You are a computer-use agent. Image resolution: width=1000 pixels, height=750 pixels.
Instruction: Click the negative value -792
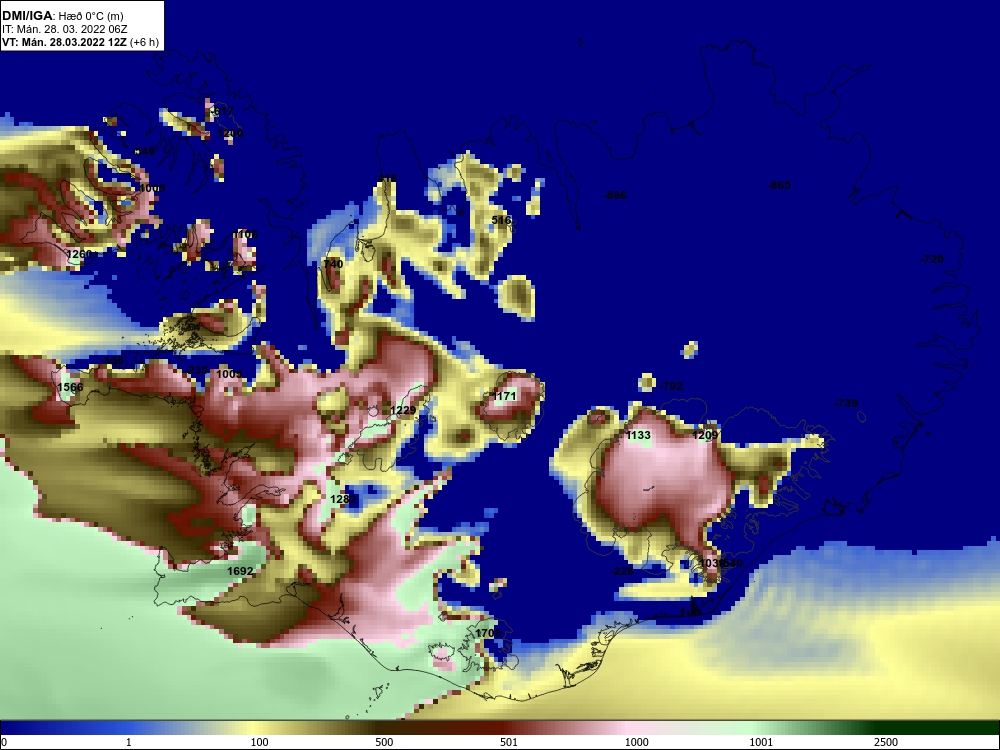coord(671,386)
